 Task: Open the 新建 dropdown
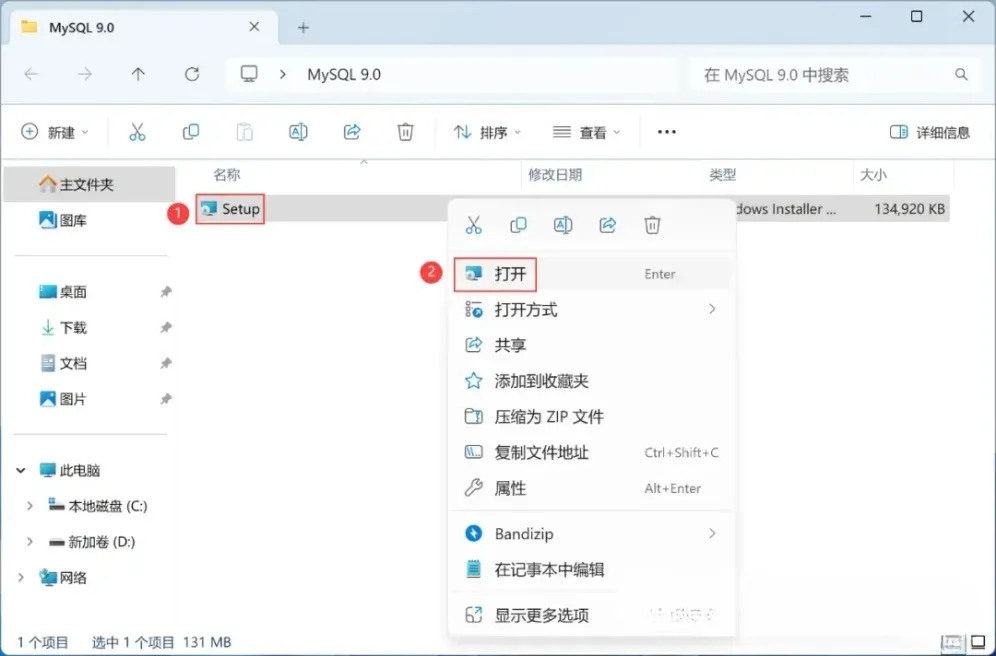(55, 132)
